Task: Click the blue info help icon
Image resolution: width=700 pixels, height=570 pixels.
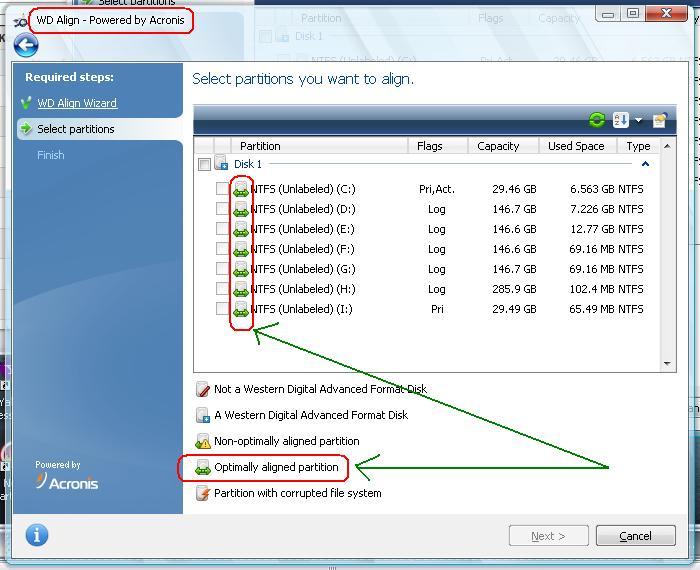Action: pos(37,534)
